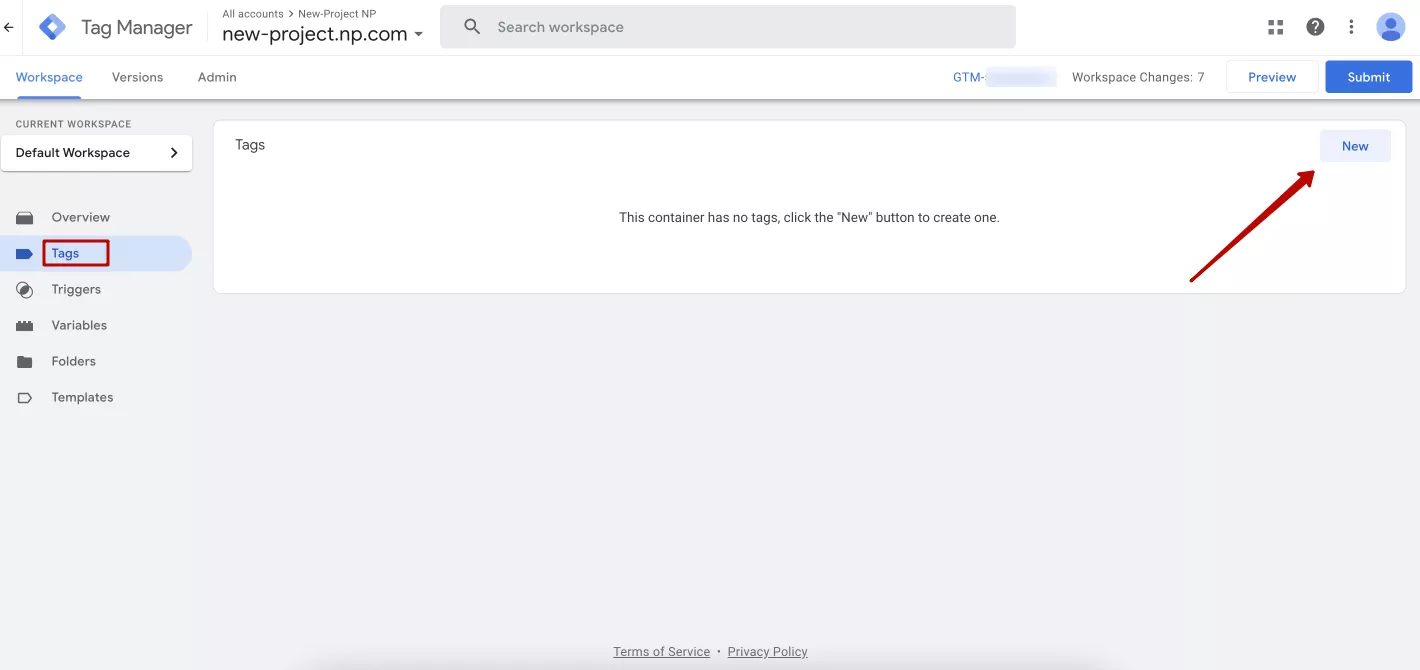Switch to the Versions tab
Viewport: 1420px width, 670px height.
click(x=137, y=77)
